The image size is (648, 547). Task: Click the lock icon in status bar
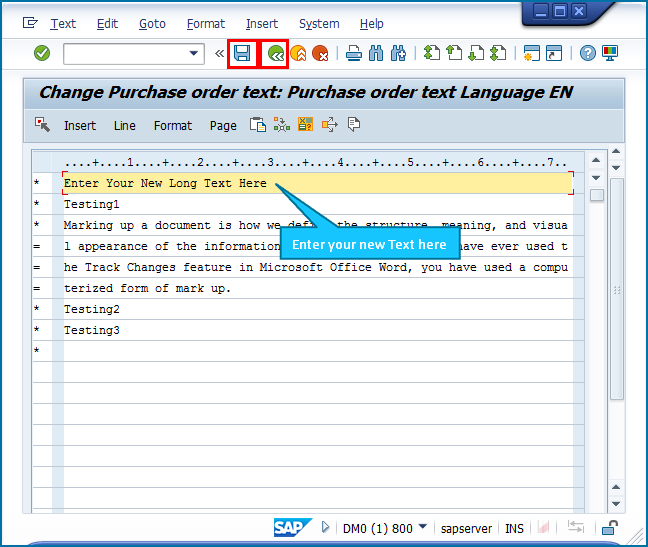tap(609, 527)
